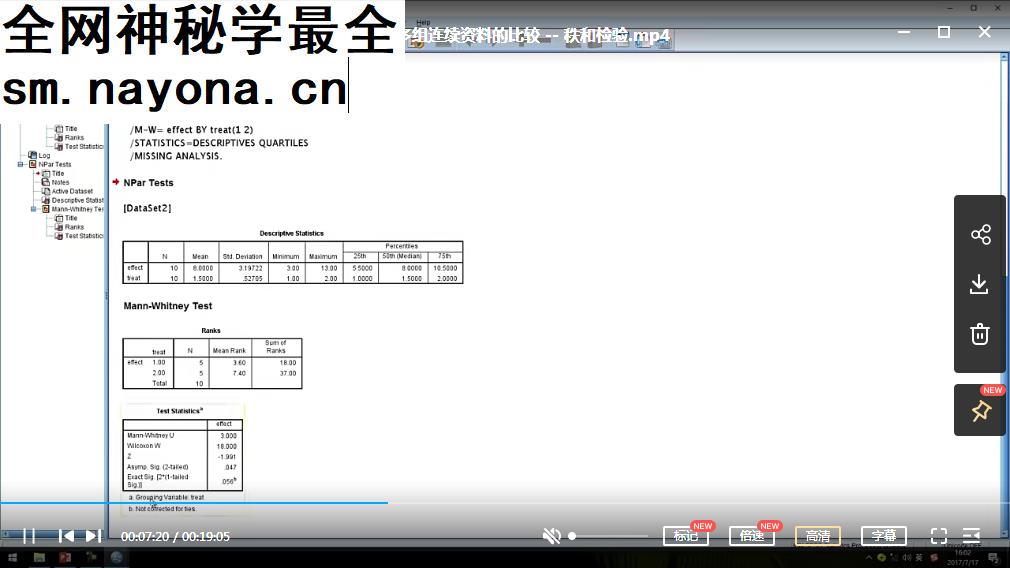1010x568 pixels.
Task: Select the Notes item in the outline
Action: coord(60,182)
